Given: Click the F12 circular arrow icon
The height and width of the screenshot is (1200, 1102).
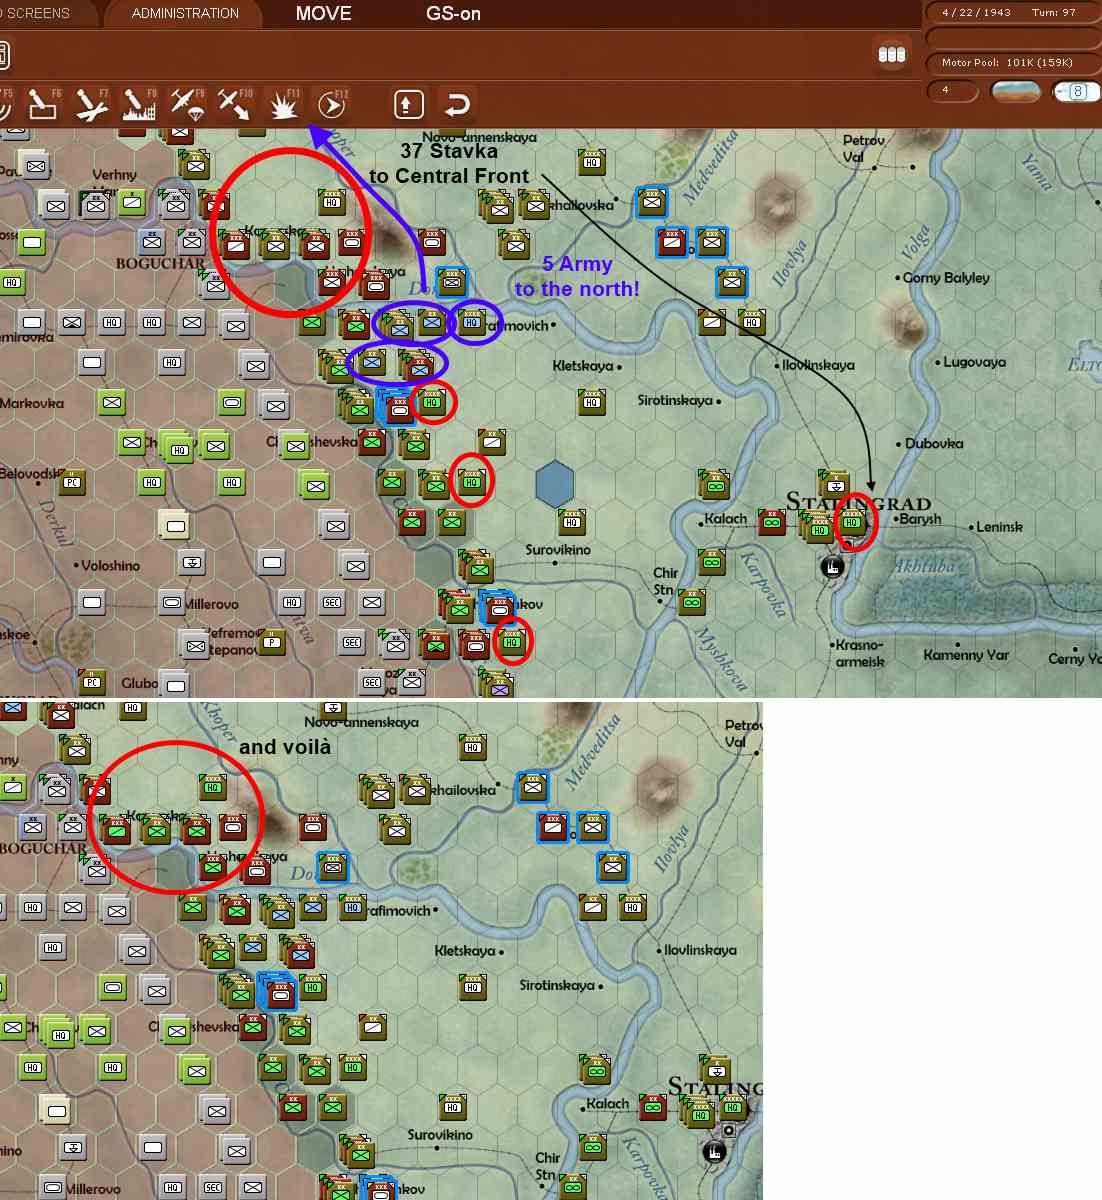Looking at the screenshot, I should [331, 104].
